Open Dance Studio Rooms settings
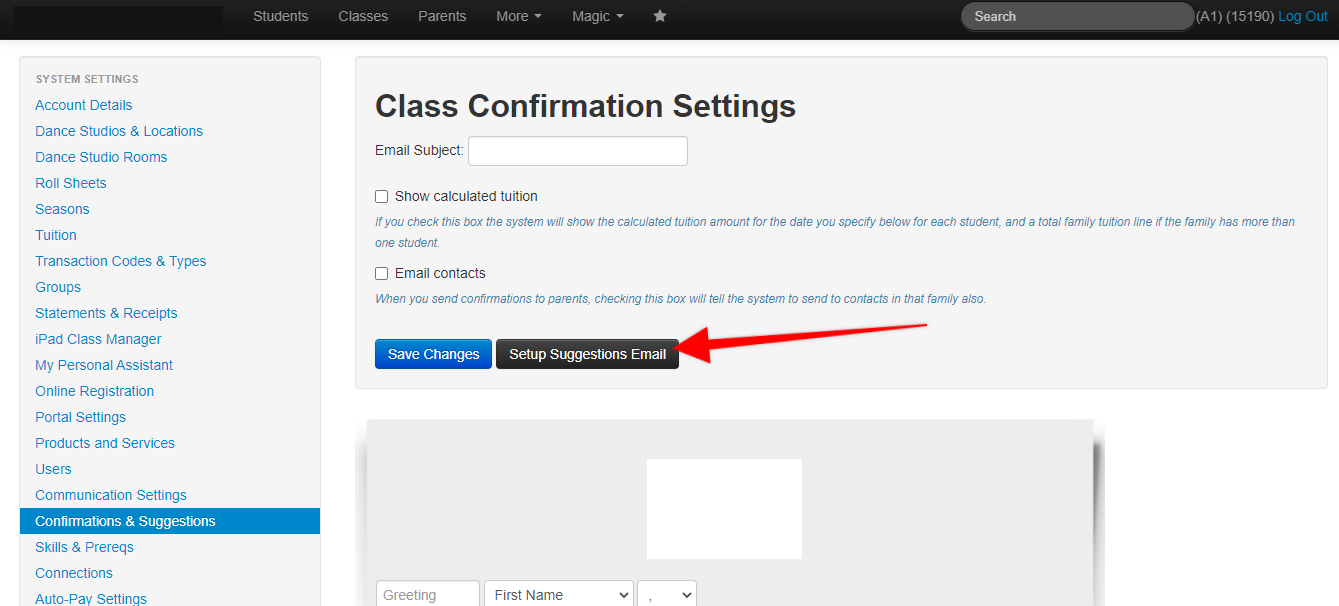 (101, 157)
